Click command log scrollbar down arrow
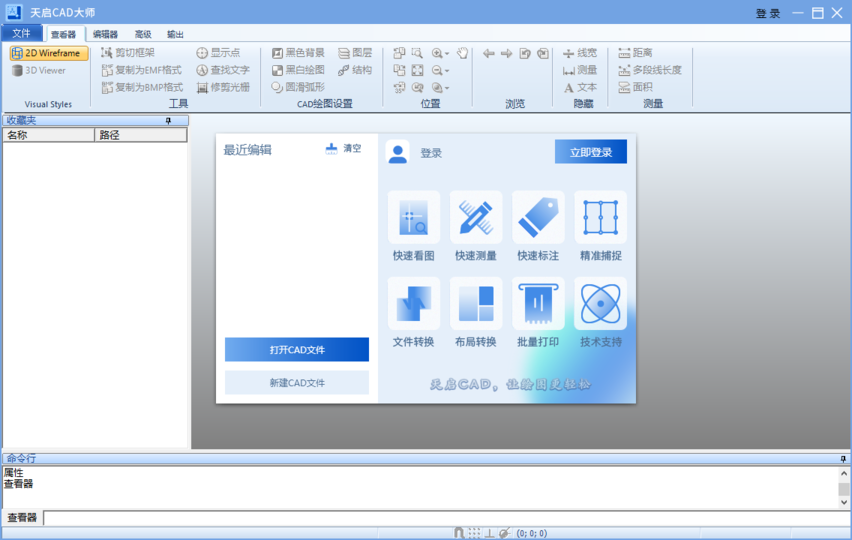The image size is (852, 540). [844, 503]
